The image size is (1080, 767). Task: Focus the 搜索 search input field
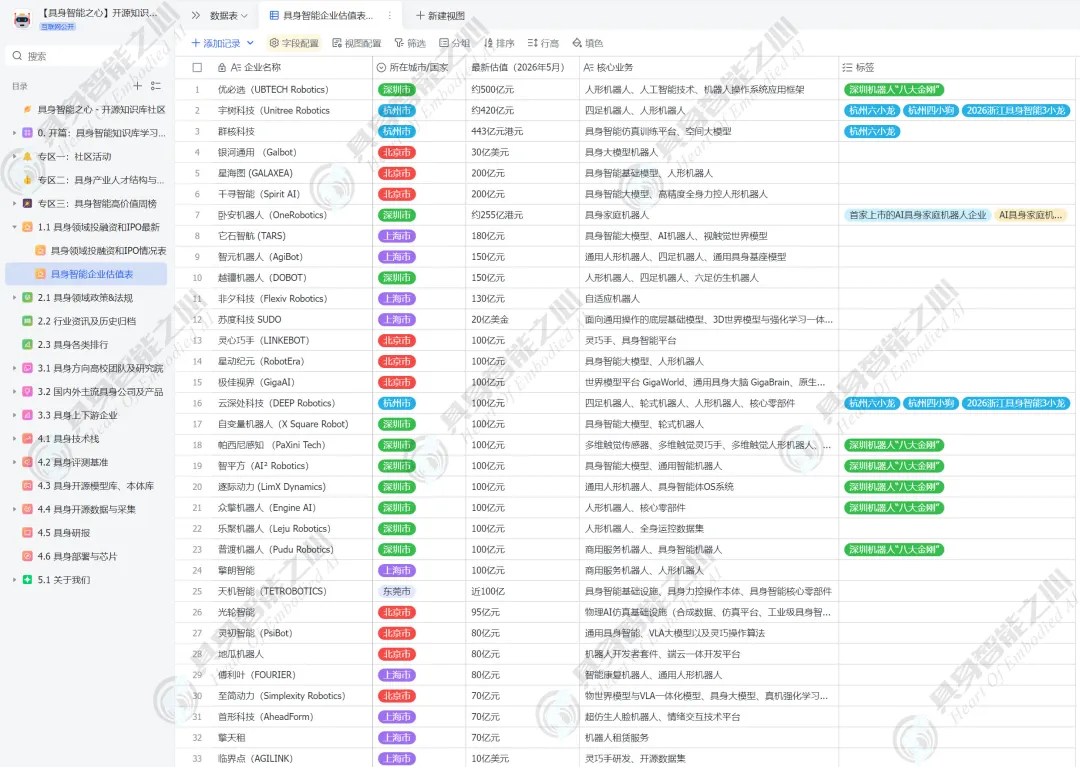tap(86, 56)
